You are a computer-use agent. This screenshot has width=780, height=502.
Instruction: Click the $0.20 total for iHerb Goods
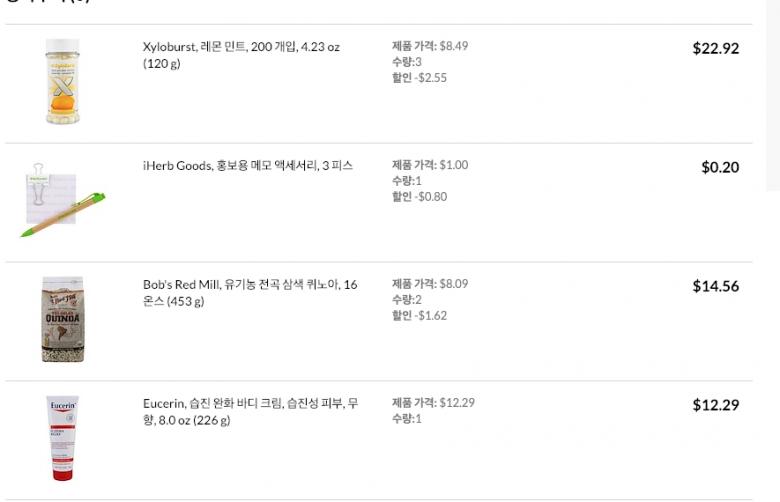pos(720,167)
